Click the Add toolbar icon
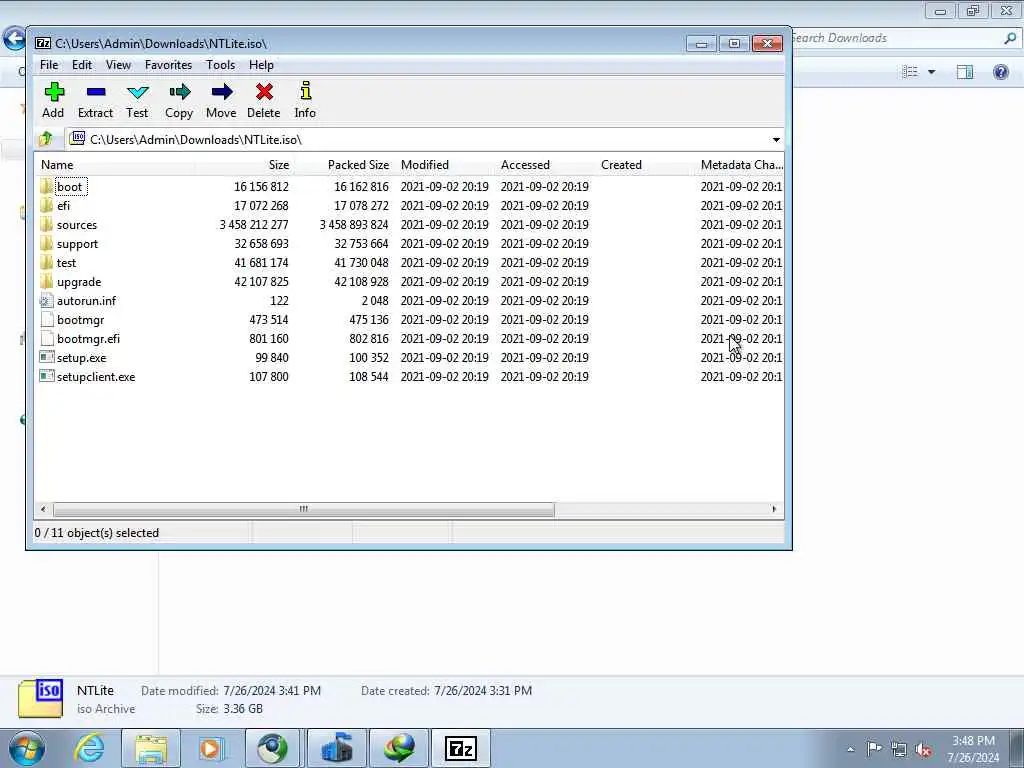The image size is (1024, 768). [54, 92]
